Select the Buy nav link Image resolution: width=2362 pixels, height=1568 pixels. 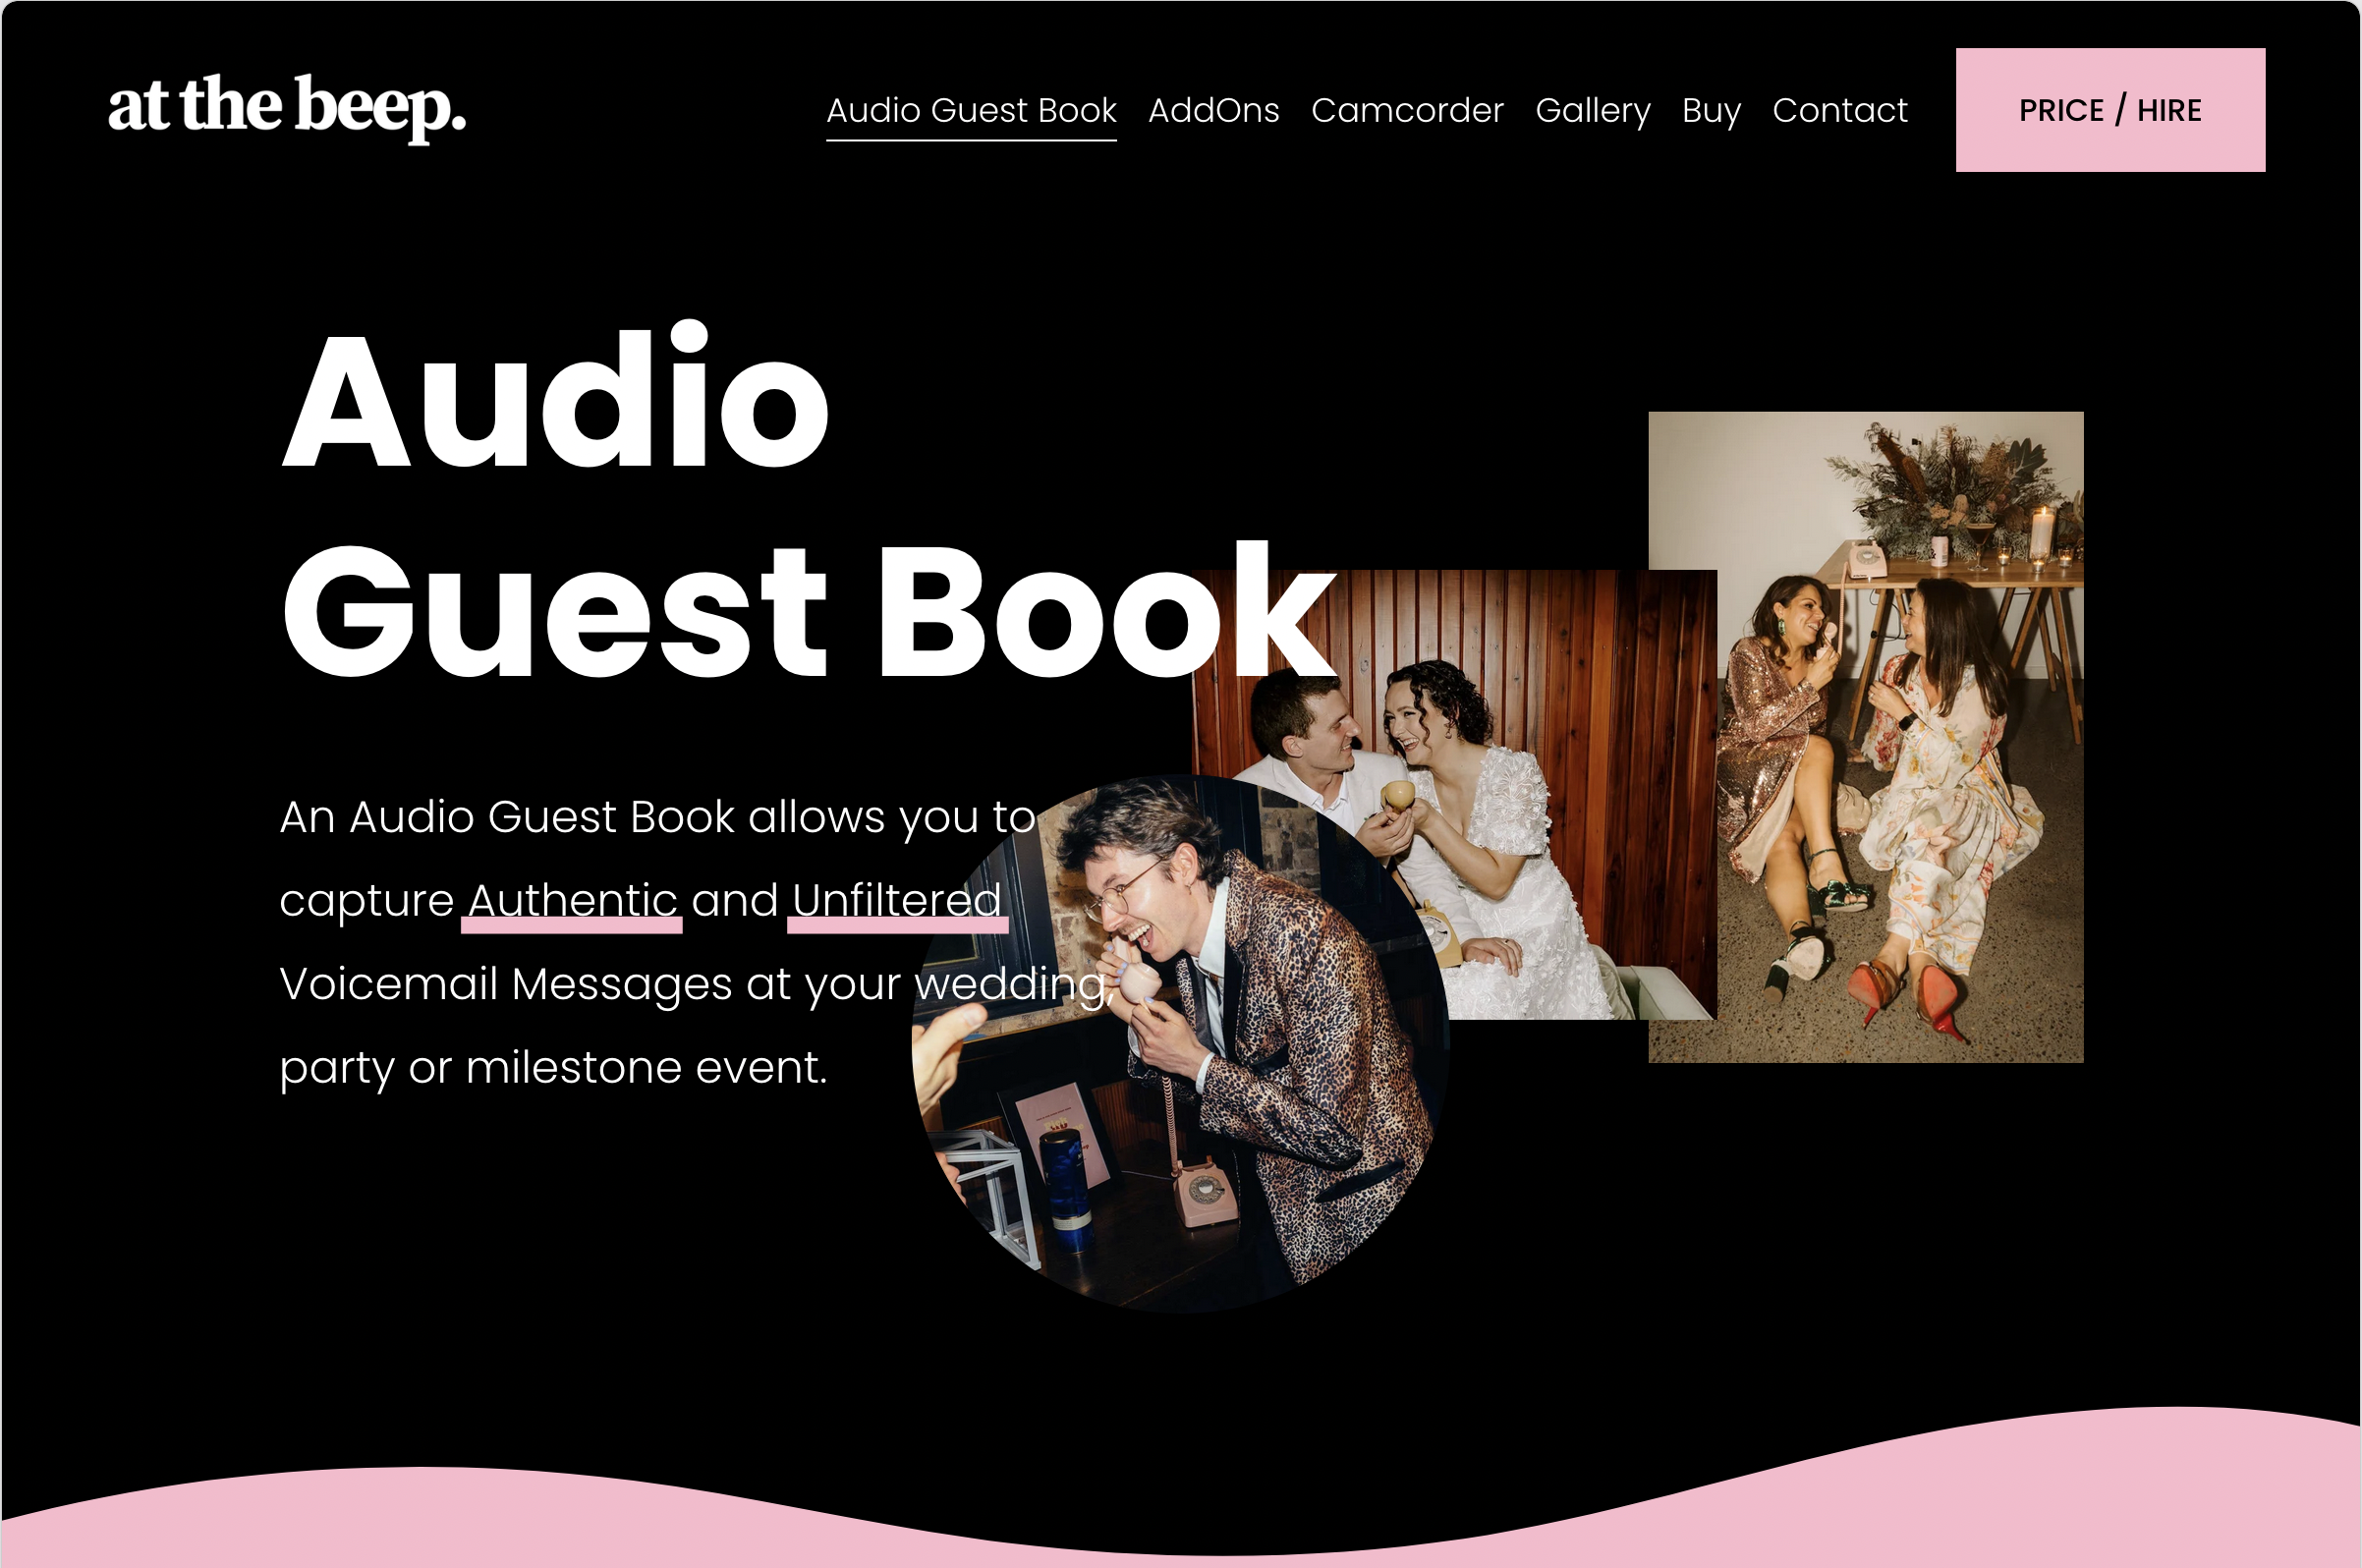(1710, 110)
